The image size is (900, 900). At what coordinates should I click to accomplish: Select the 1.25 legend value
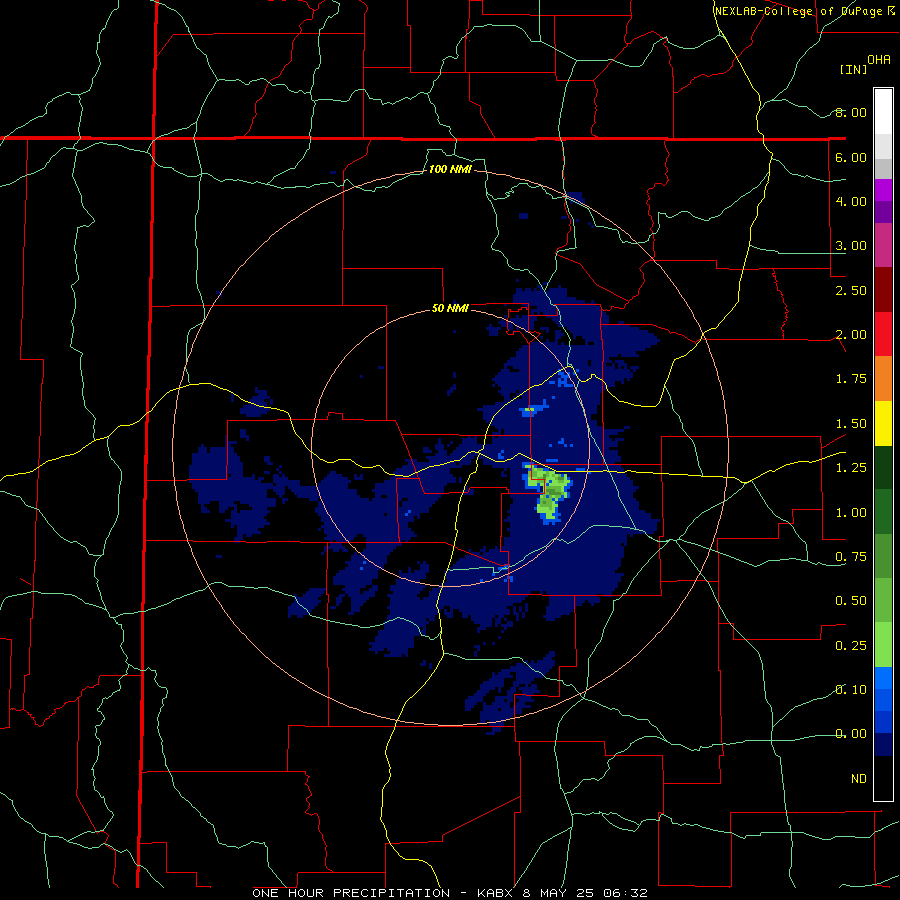tap(851, 468)
